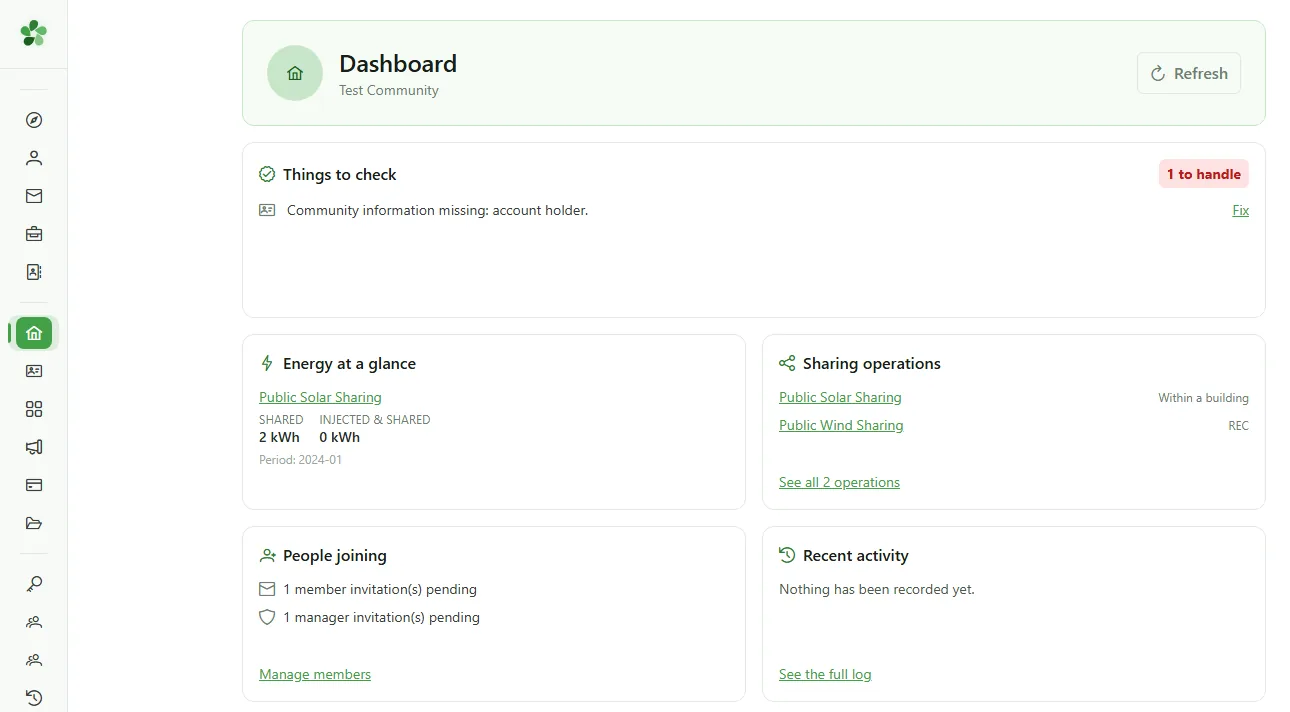Click the history icon beside Recent activity heading

pos(787,555)
